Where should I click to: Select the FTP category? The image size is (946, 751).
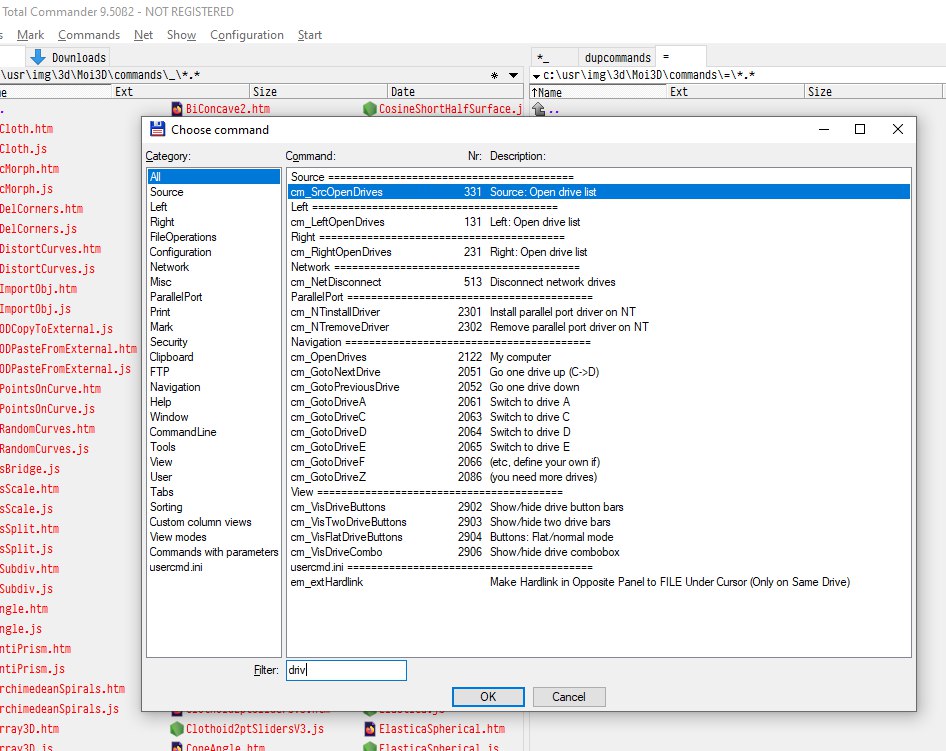[x=214, y=372]
